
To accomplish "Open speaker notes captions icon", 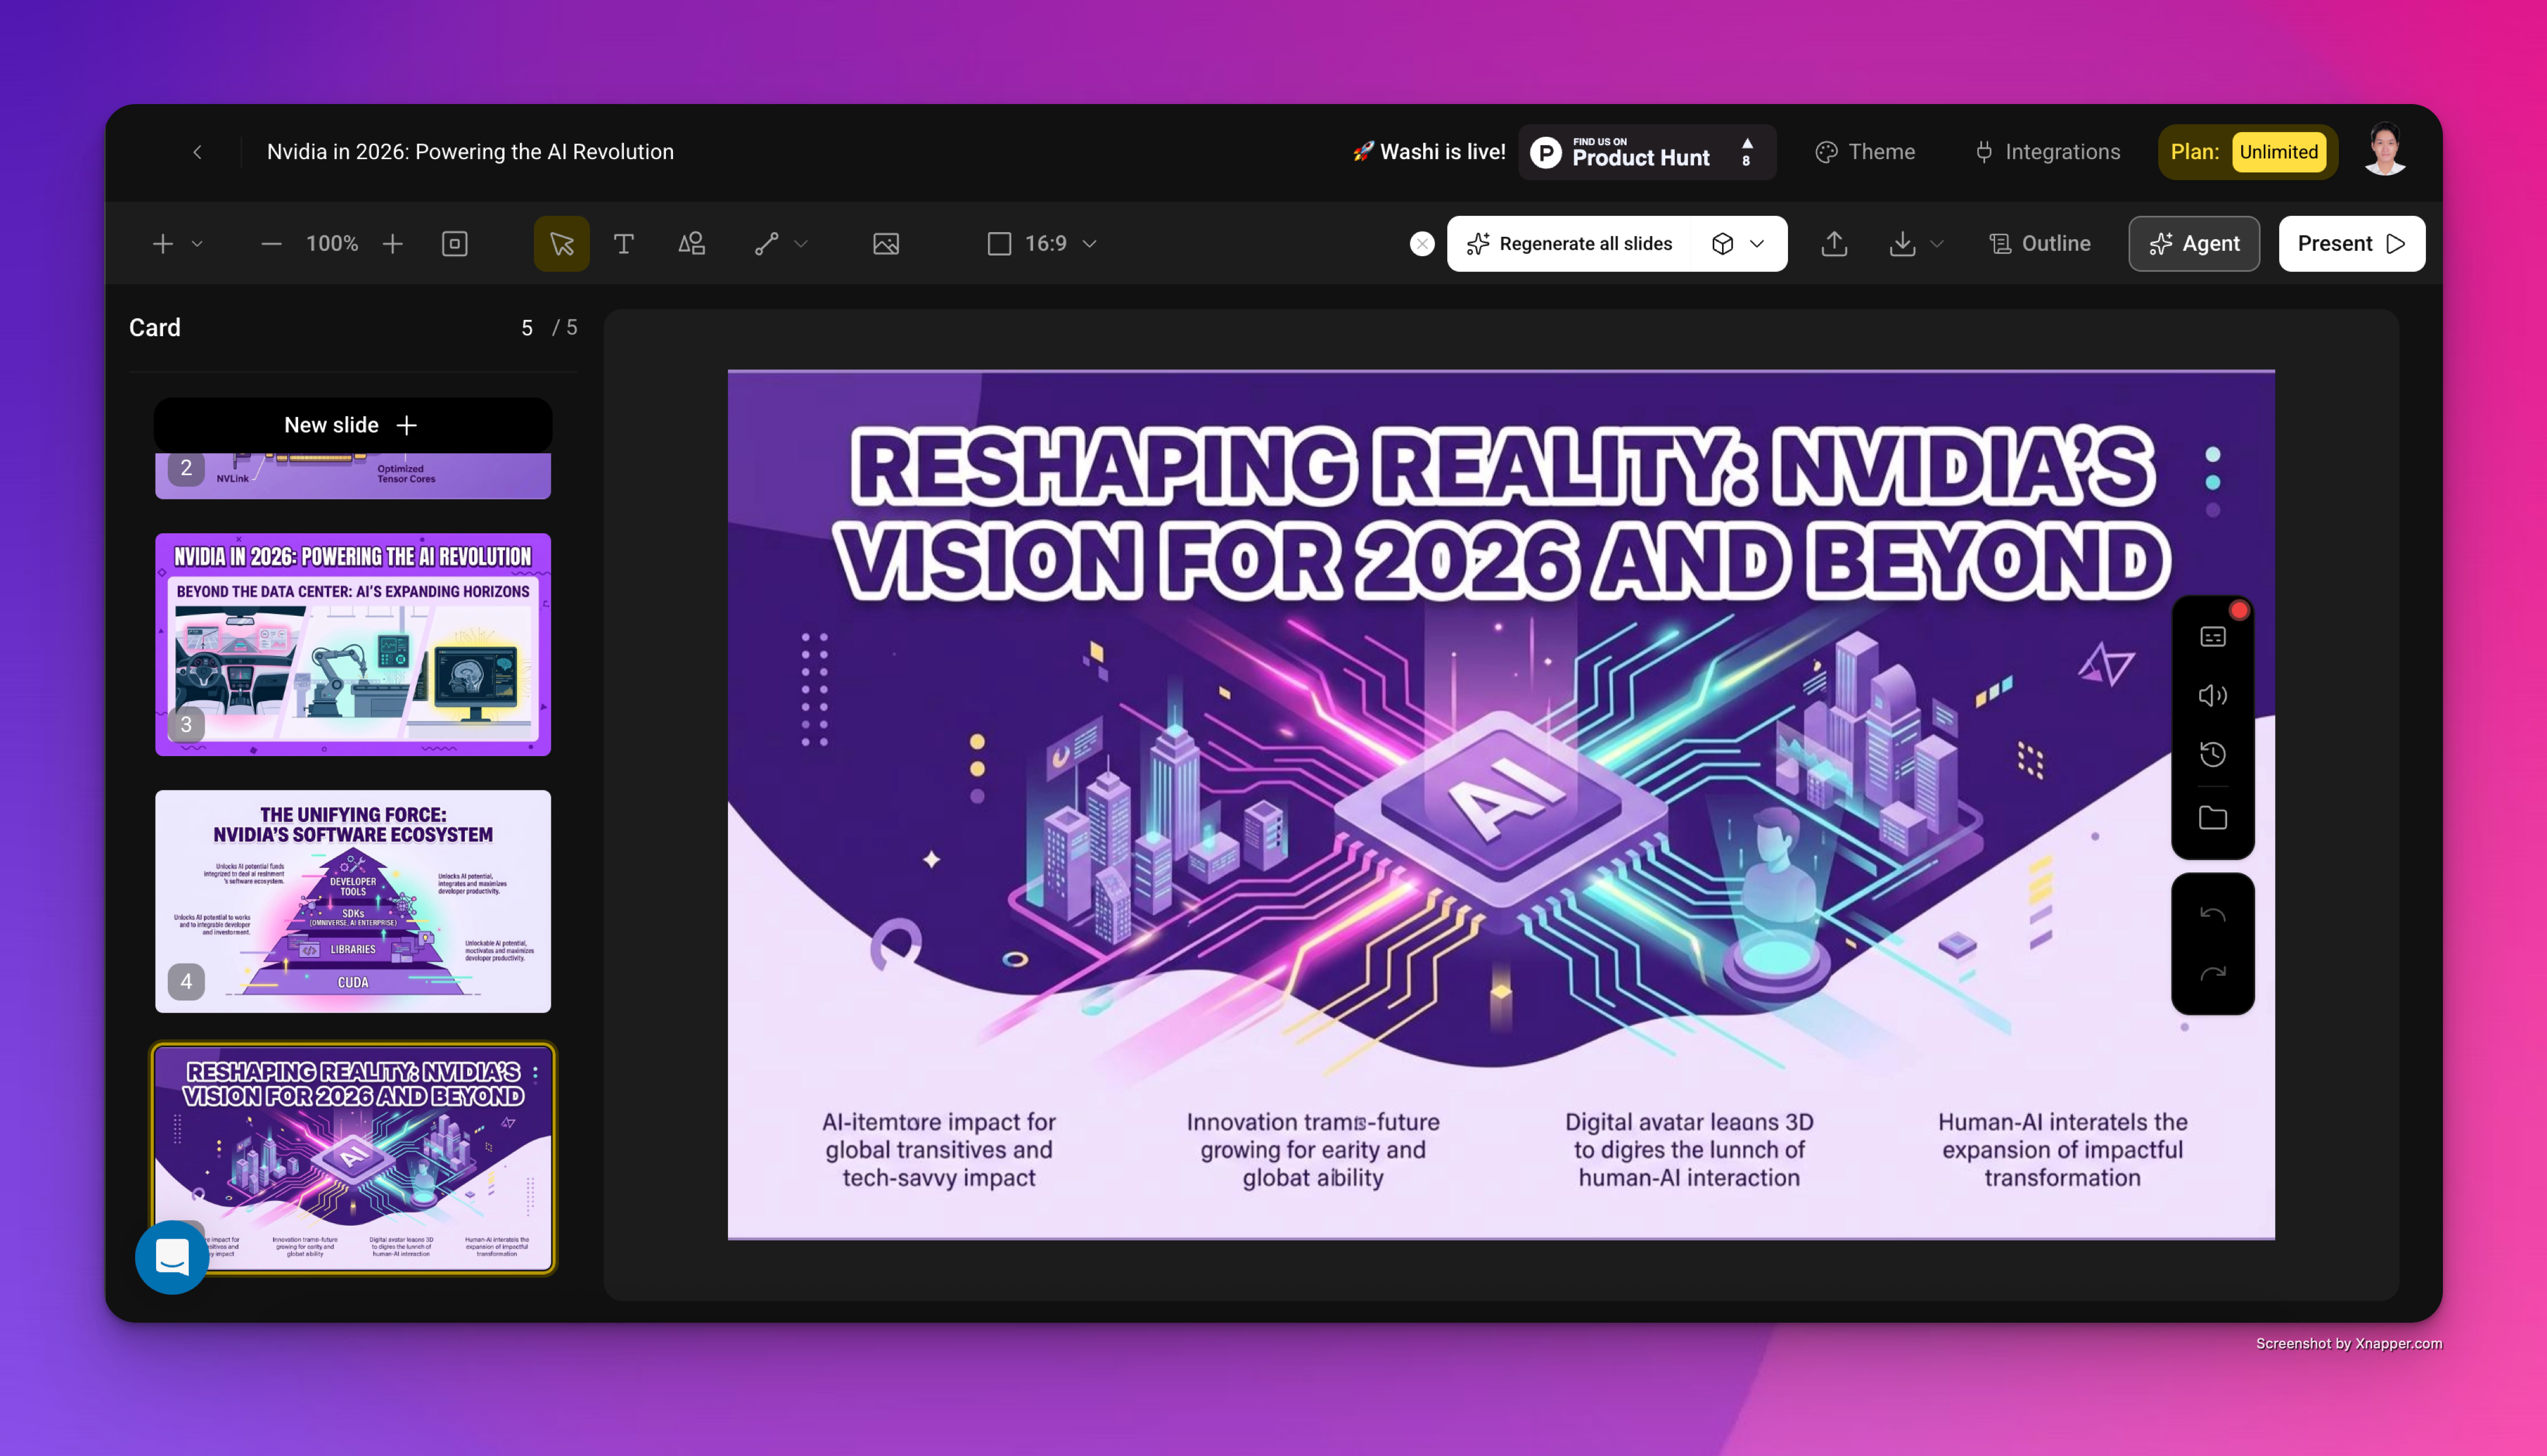I will (x=2212, y=637).
